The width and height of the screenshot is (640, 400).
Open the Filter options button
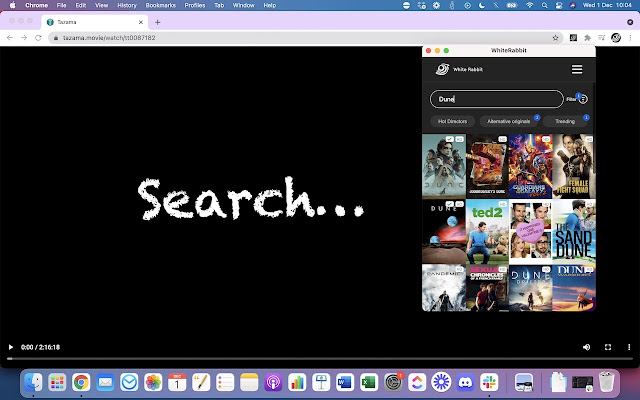coord(583,99)
